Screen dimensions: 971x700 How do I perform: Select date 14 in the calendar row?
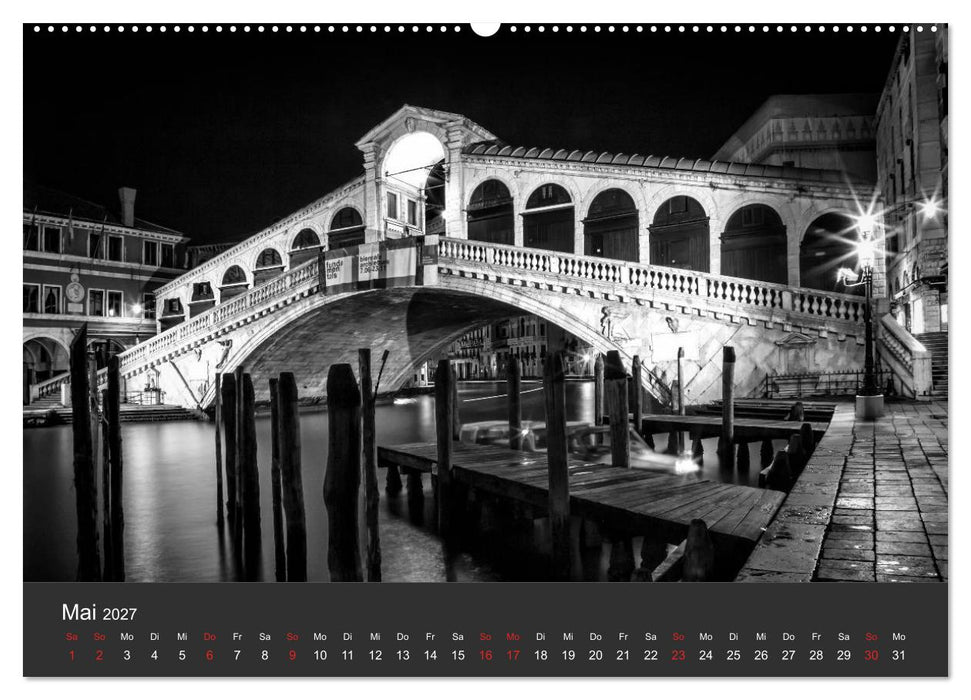430,655
